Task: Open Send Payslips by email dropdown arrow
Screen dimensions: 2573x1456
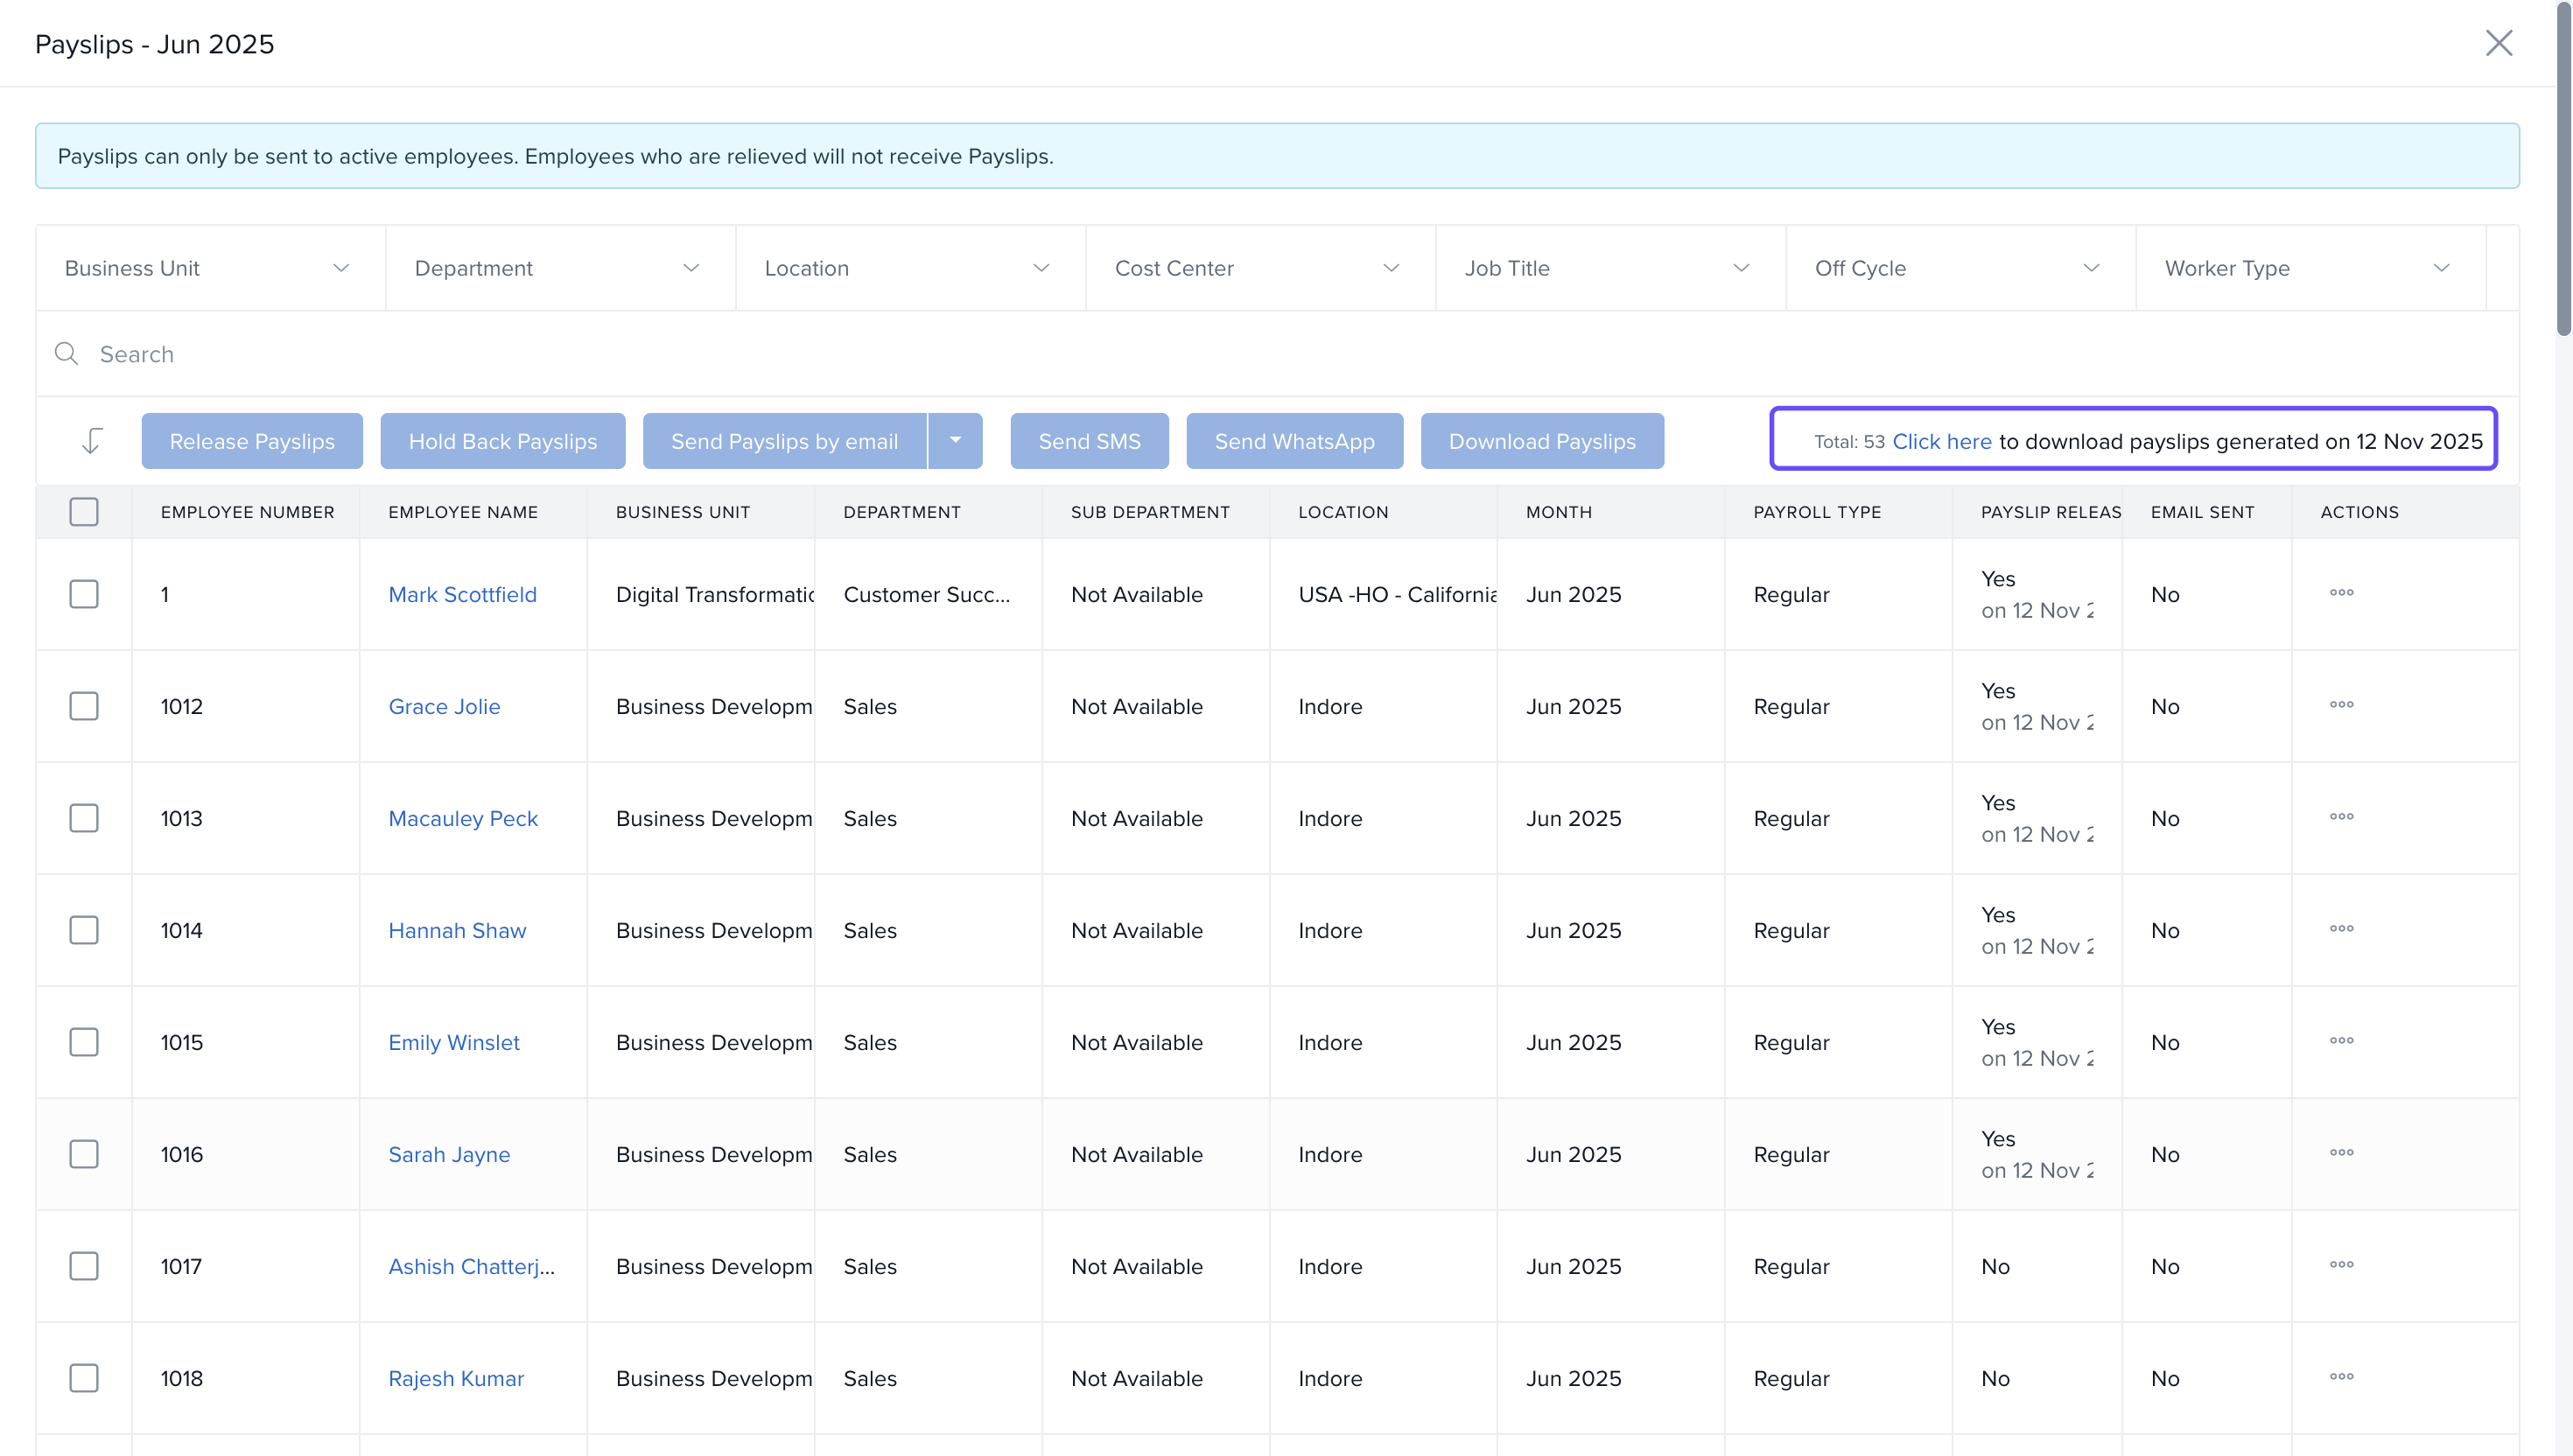Action: (x=955, y=441)
